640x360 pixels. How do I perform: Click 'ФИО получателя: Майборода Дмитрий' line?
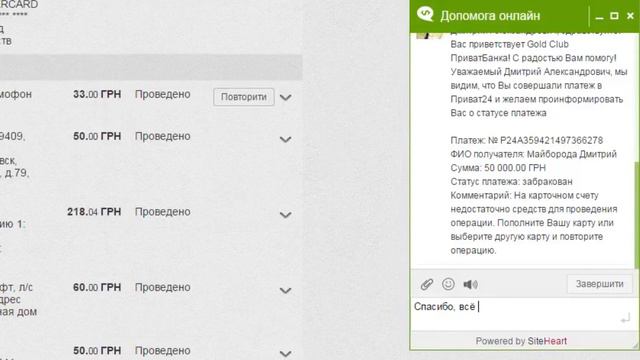point(533,154)
